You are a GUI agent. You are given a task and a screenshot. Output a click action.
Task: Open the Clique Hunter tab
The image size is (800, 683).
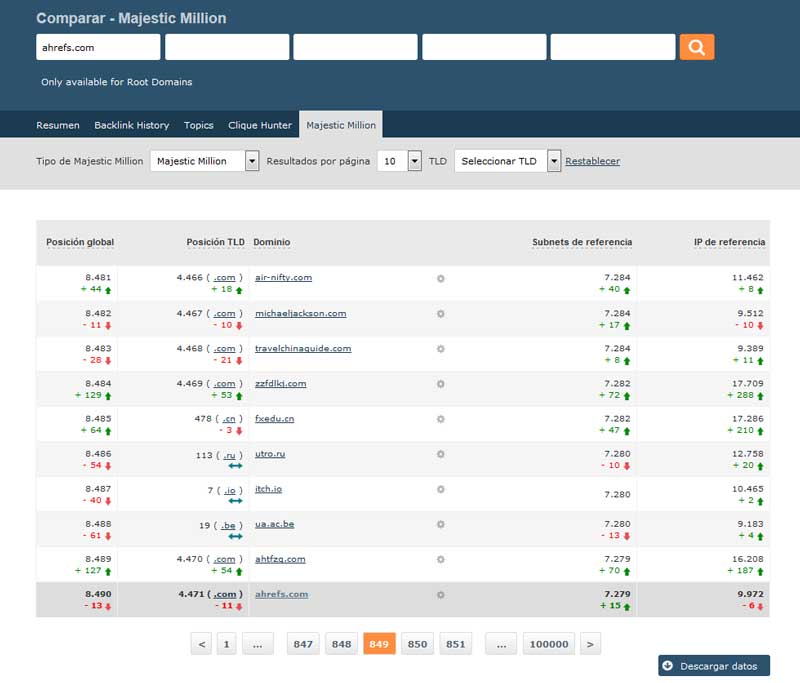[x=260, y=125]
